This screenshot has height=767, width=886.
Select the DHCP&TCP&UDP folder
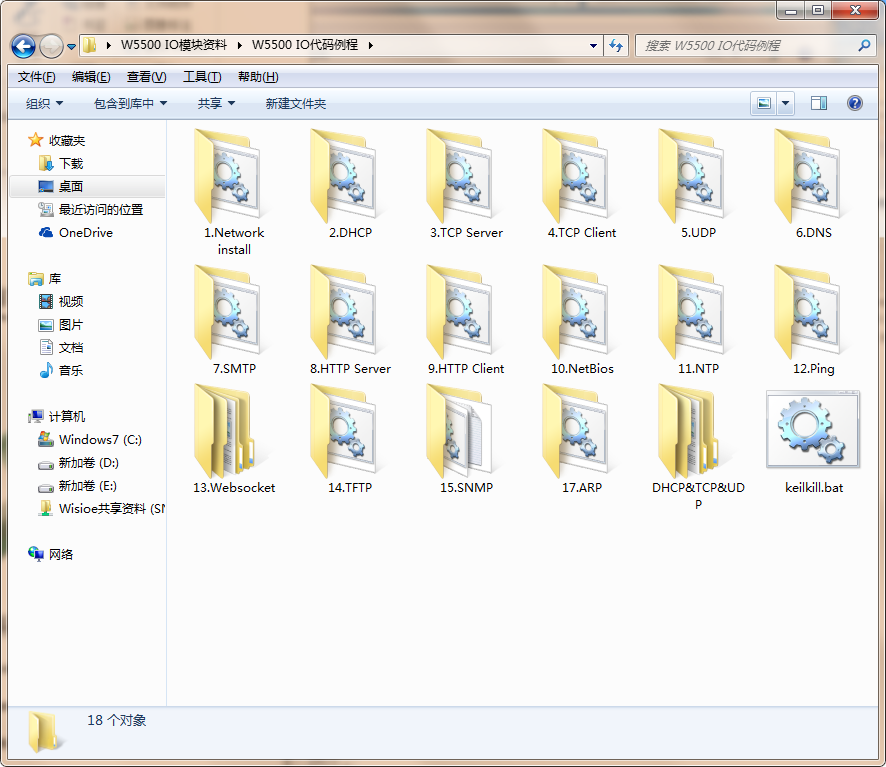pos(697,447)
